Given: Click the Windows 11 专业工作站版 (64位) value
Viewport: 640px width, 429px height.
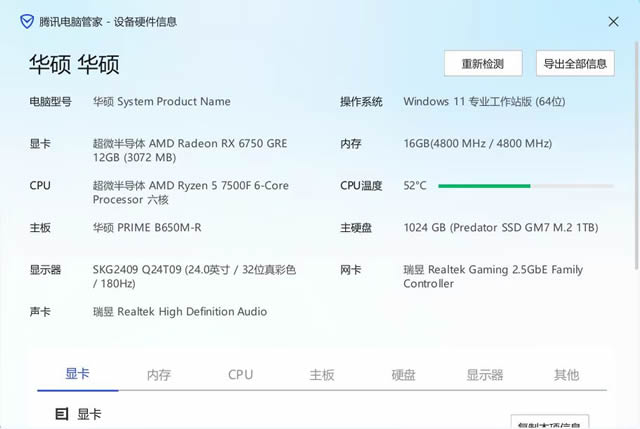Looking at the screenshot, I should [484, 102].
